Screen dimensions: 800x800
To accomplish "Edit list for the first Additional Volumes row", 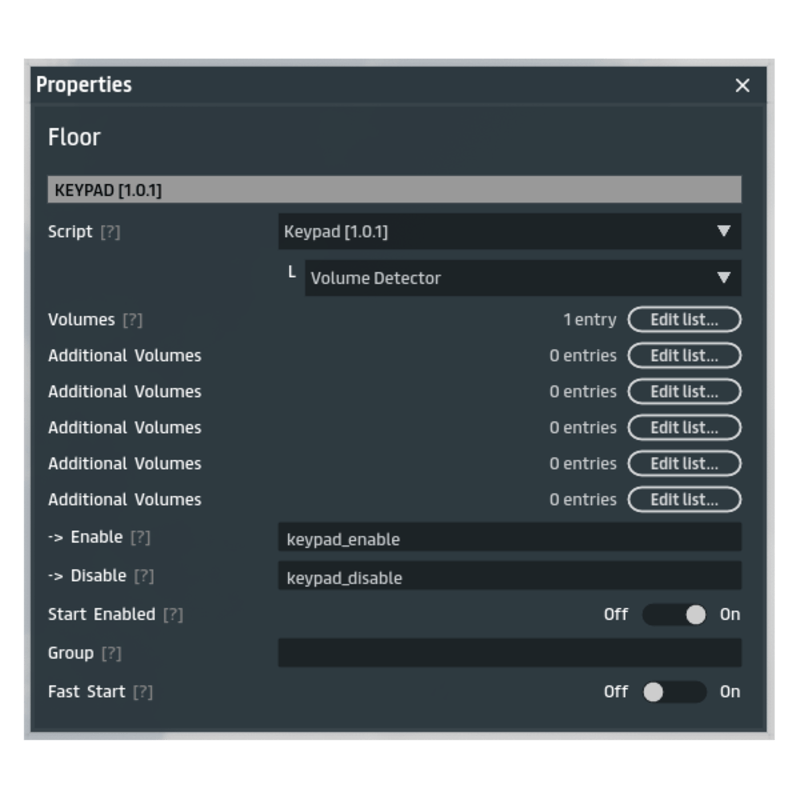I will (x=684, y=356).
